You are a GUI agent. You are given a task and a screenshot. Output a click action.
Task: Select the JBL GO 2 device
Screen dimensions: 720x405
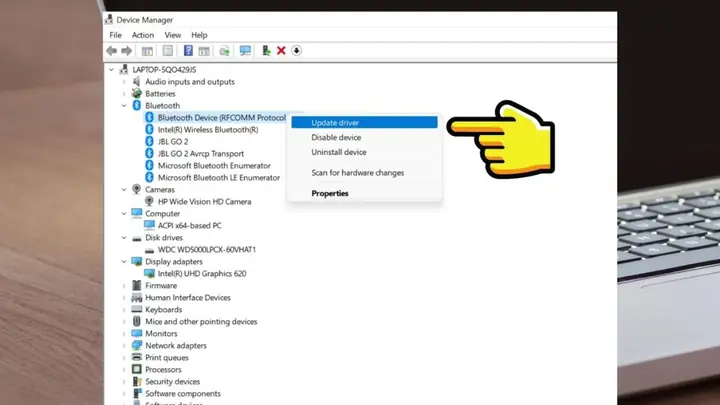tap(173, 141)
